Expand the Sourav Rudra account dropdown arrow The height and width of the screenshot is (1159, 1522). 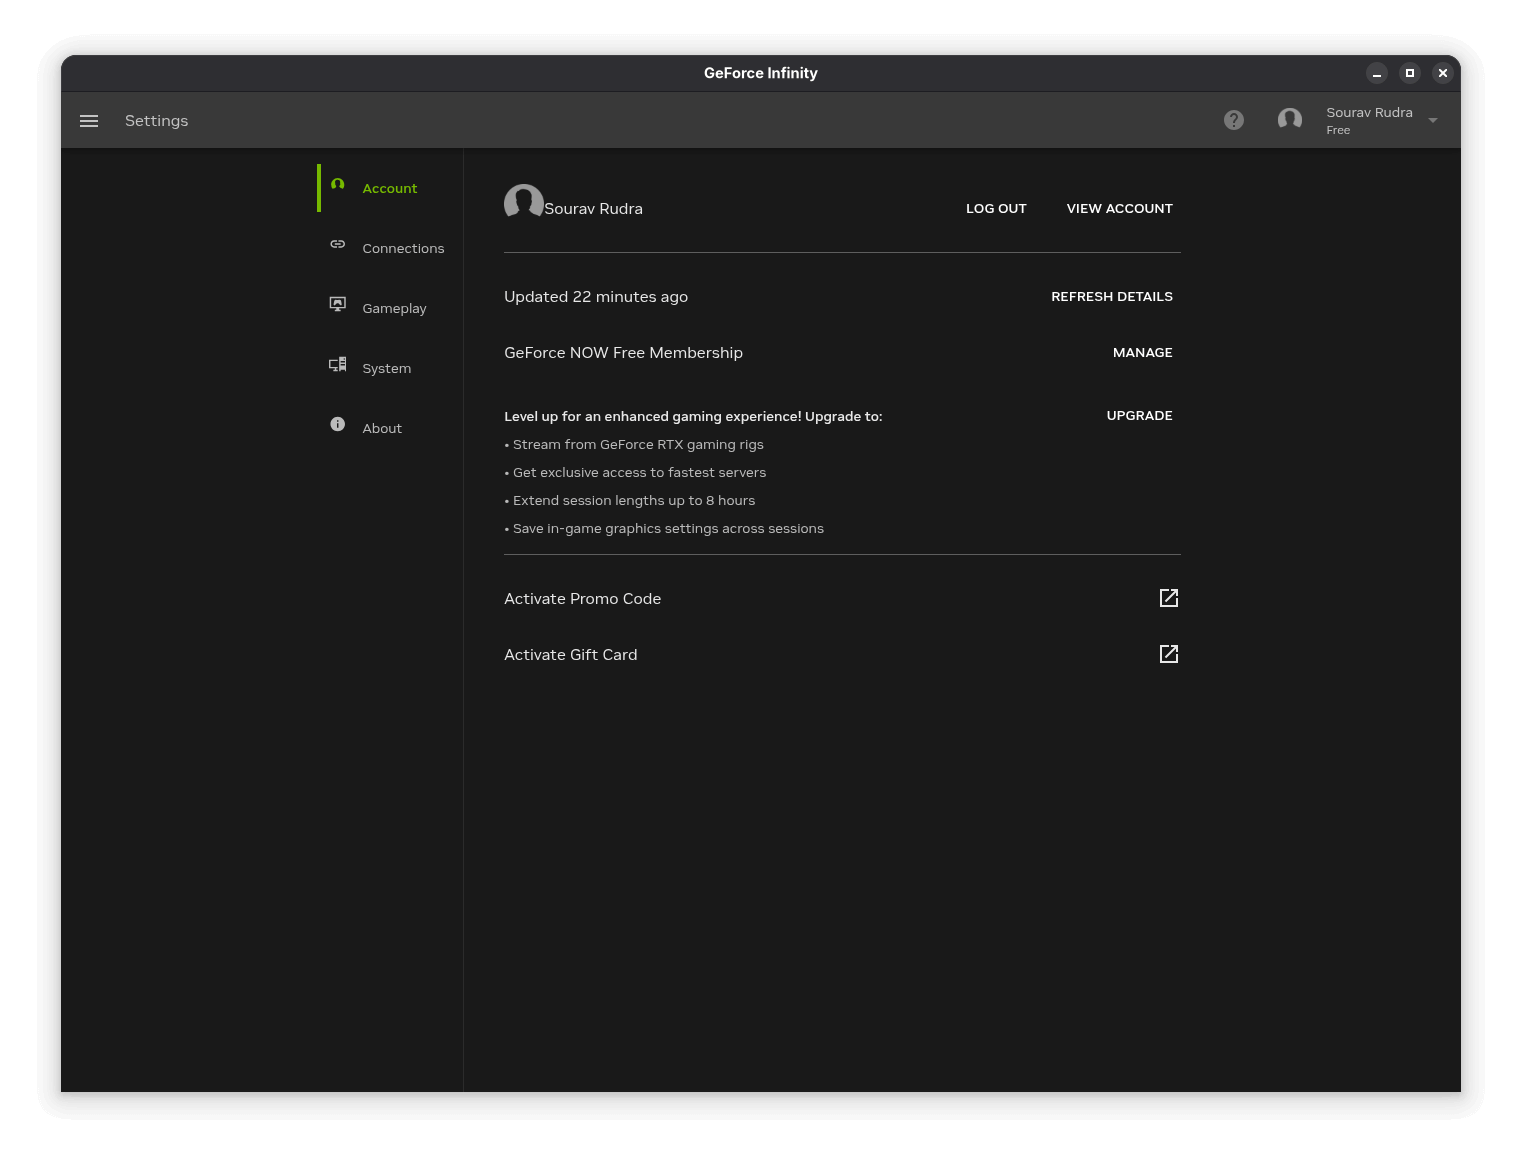point(1433,121)
